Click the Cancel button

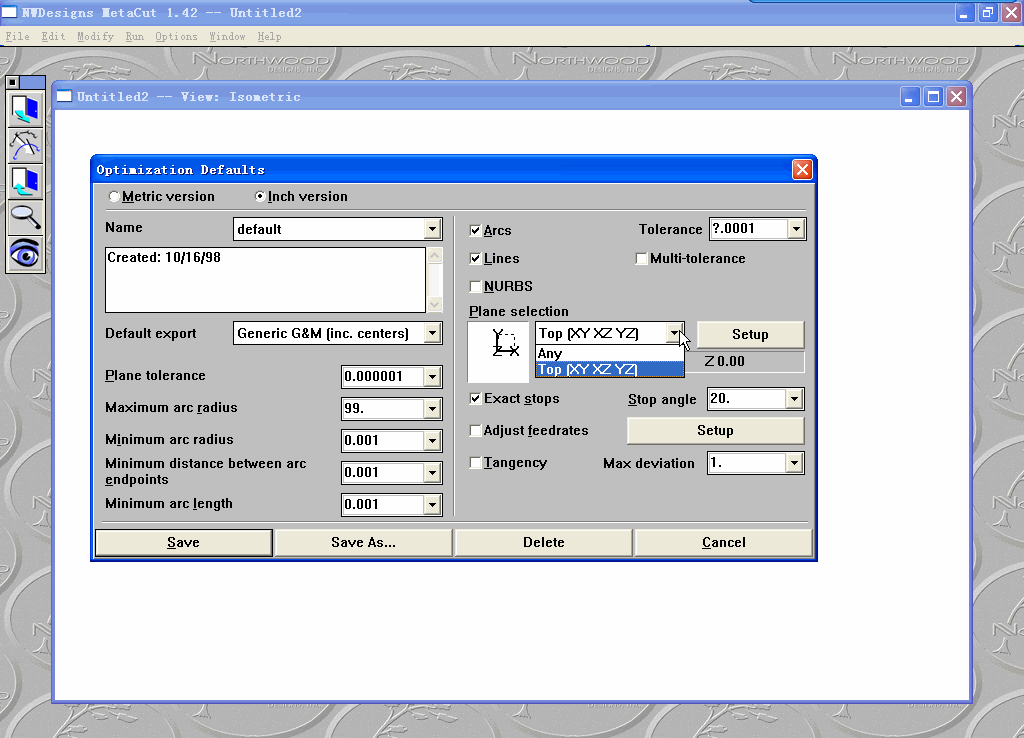click(724, 543)
